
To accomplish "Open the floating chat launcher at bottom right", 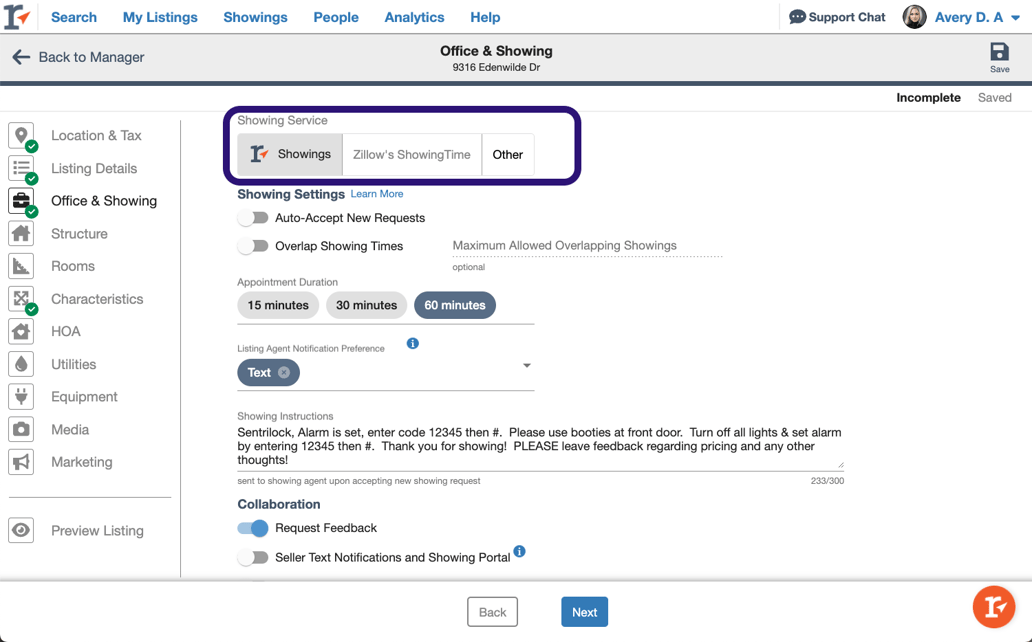I will point(993,607).
